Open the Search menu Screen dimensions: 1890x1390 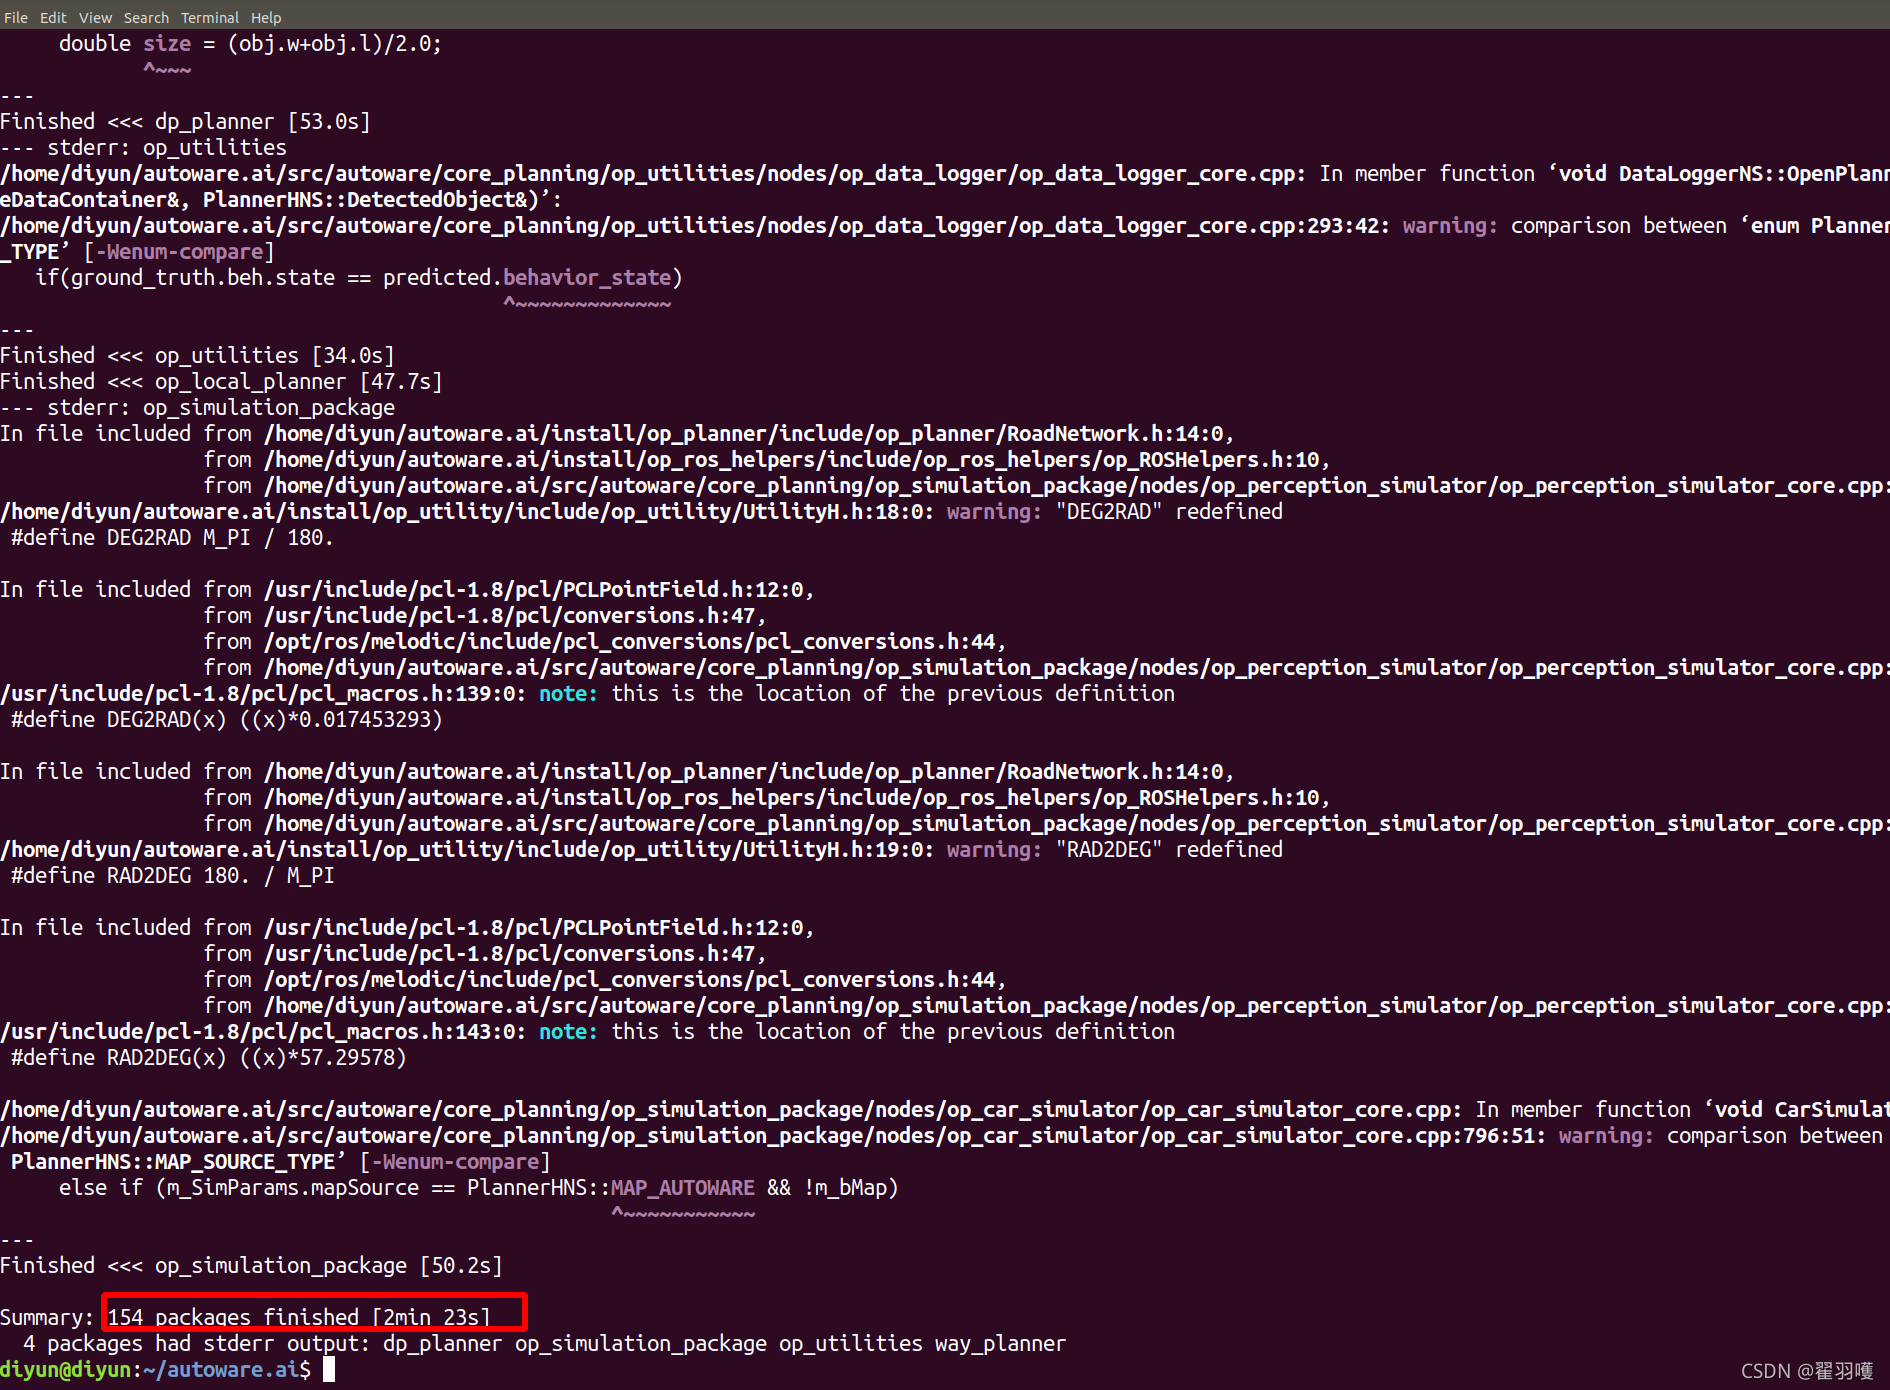pos(146,17)
